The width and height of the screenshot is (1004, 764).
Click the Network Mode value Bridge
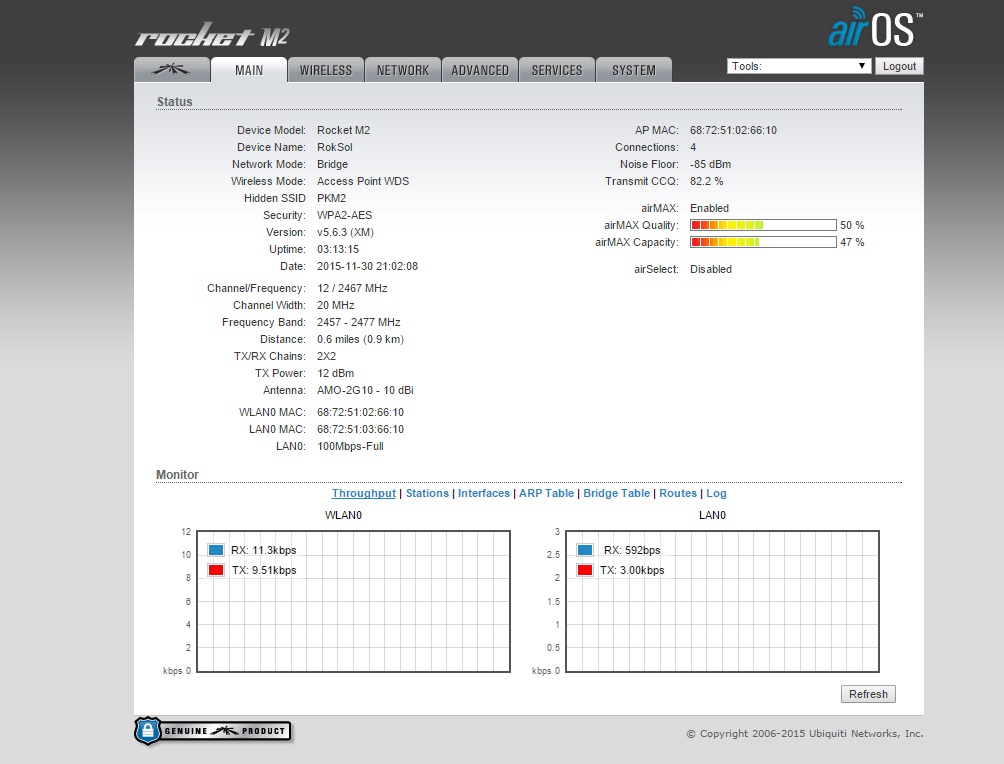332,165
